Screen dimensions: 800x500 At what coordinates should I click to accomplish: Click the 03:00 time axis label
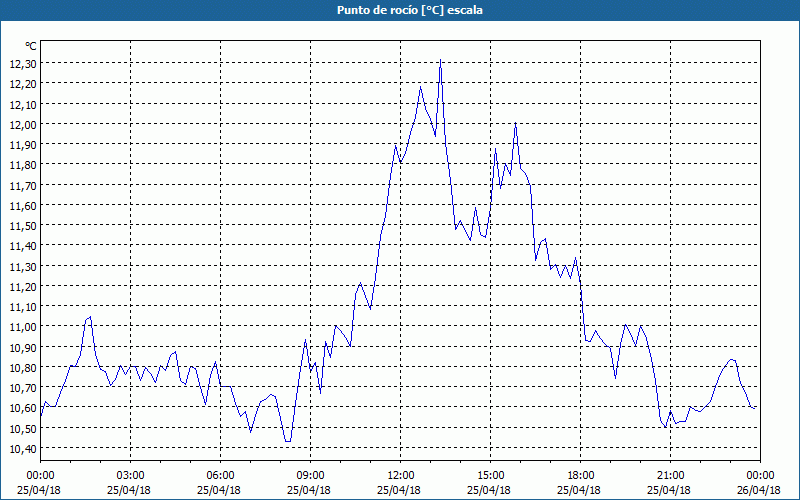coord(131,476)
